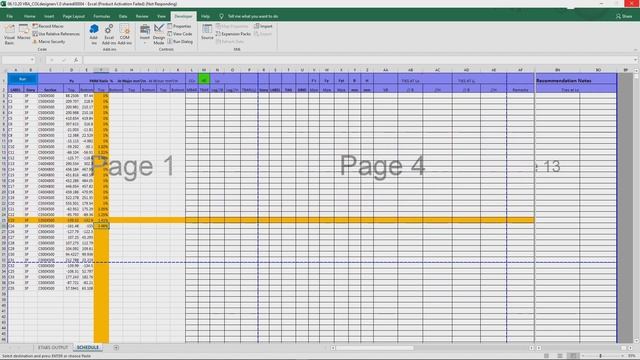Open Excel Add-ins manager

pyautogui.click(x=109, y=34)
